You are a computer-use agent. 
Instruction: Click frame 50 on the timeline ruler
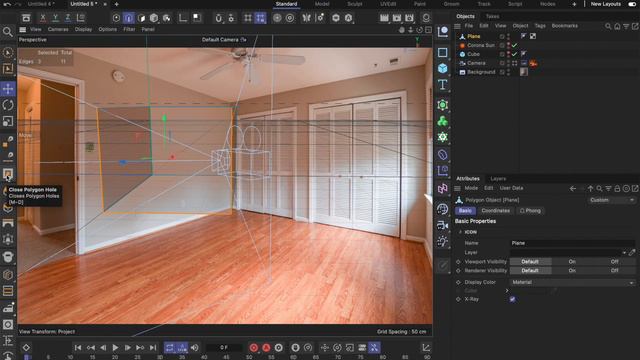click(x=249, y=357)
